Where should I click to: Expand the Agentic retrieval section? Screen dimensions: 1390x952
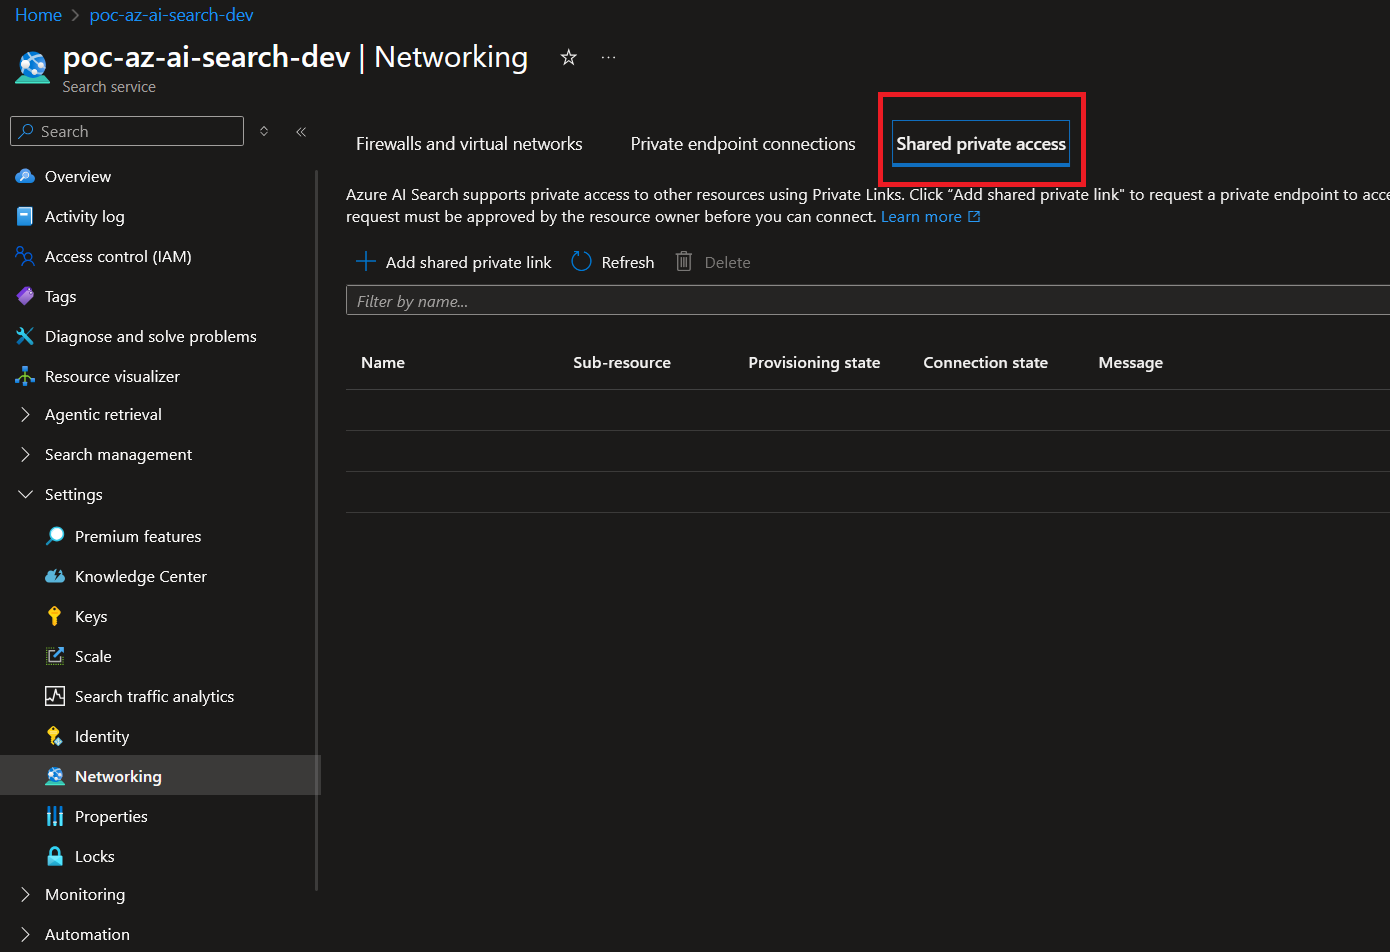click(25, 414)
